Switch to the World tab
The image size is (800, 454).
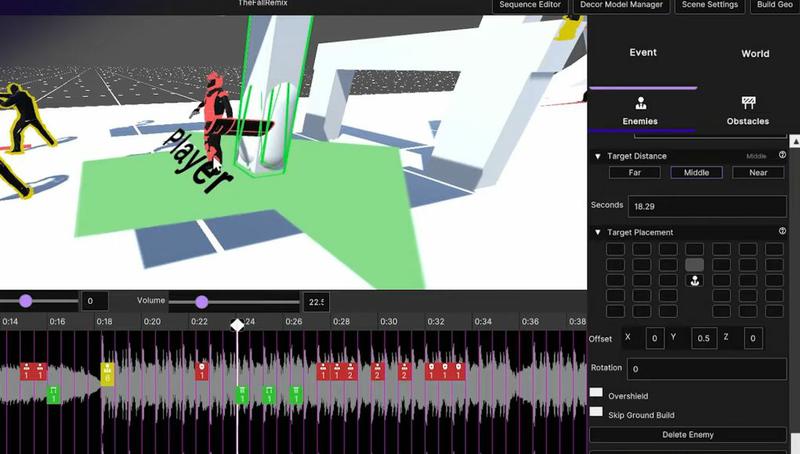point(755,54)
